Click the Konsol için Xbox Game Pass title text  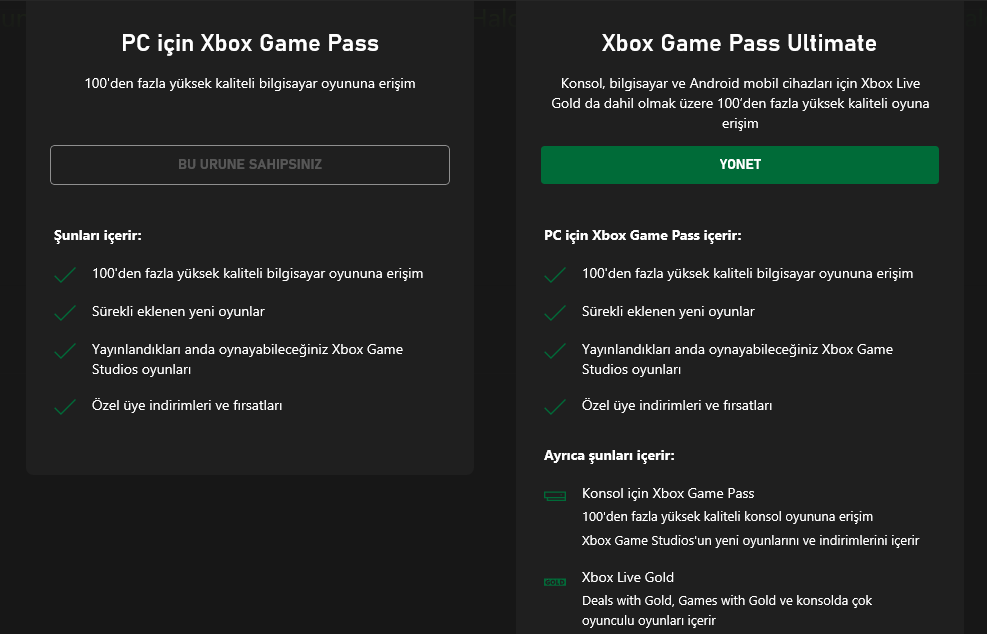coord(668,494)
